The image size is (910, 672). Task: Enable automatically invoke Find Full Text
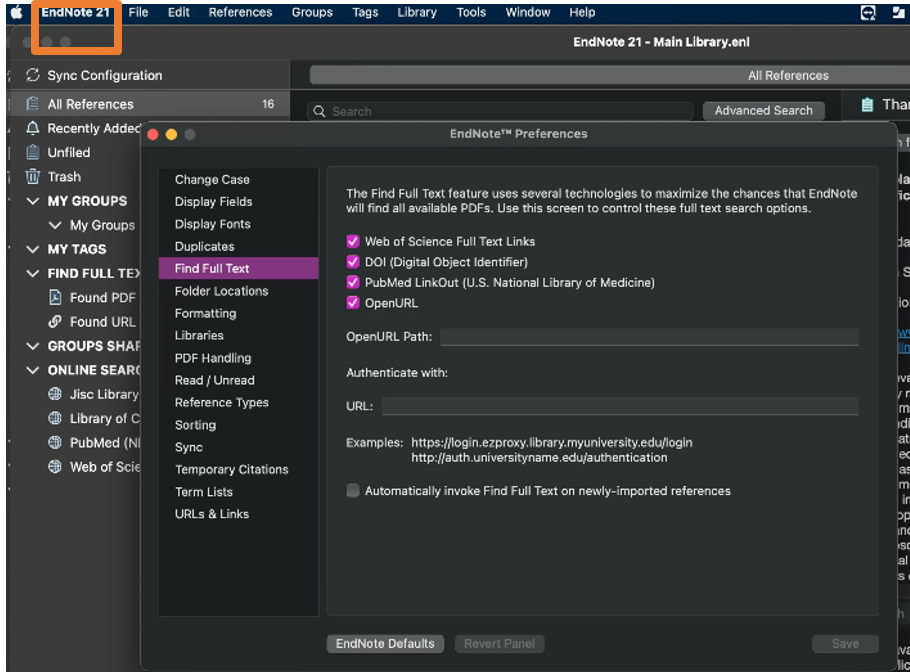tap(352, 491)
